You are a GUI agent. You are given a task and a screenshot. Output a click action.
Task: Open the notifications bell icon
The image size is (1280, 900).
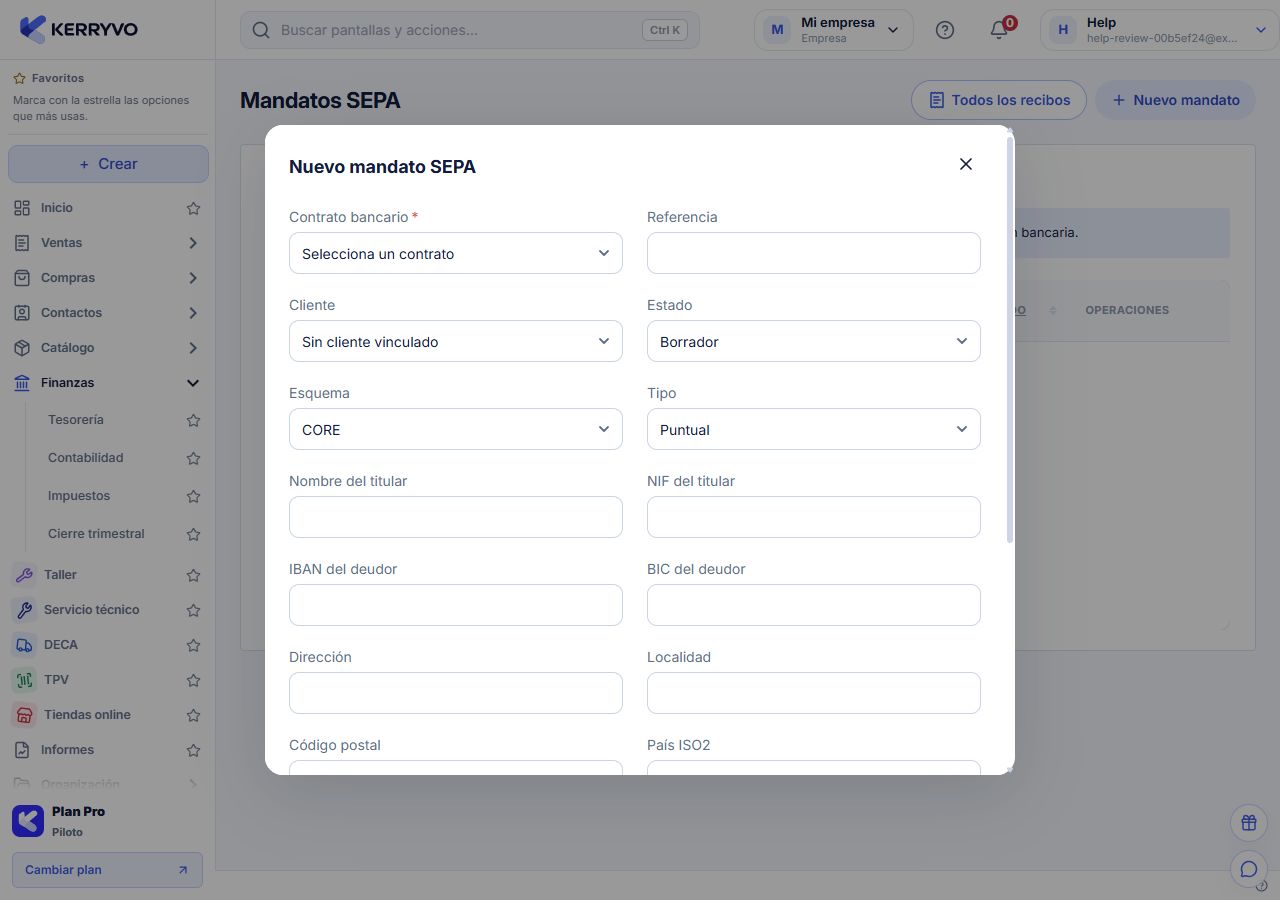tap(999, 30)
